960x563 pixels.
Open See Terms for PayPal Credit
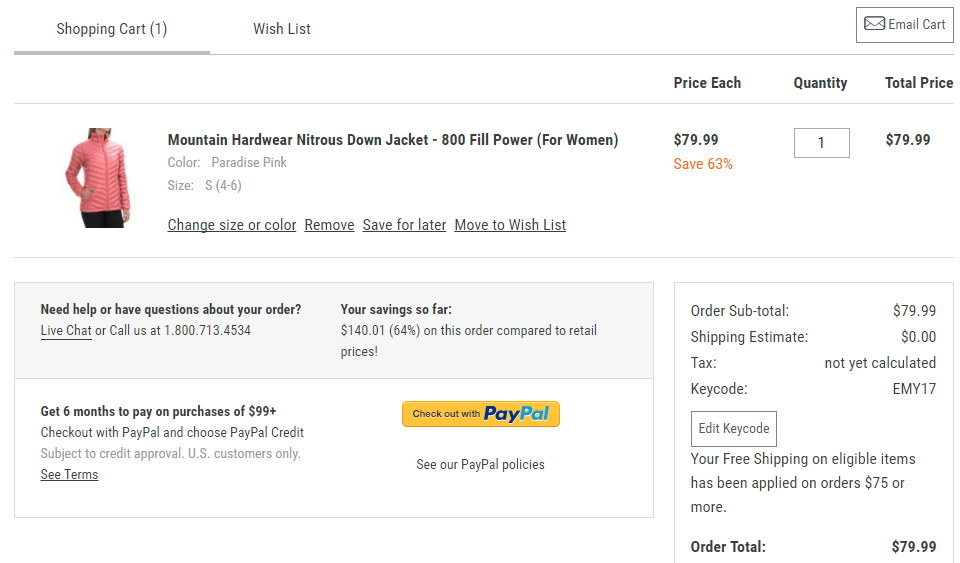[x=69, y=475]
